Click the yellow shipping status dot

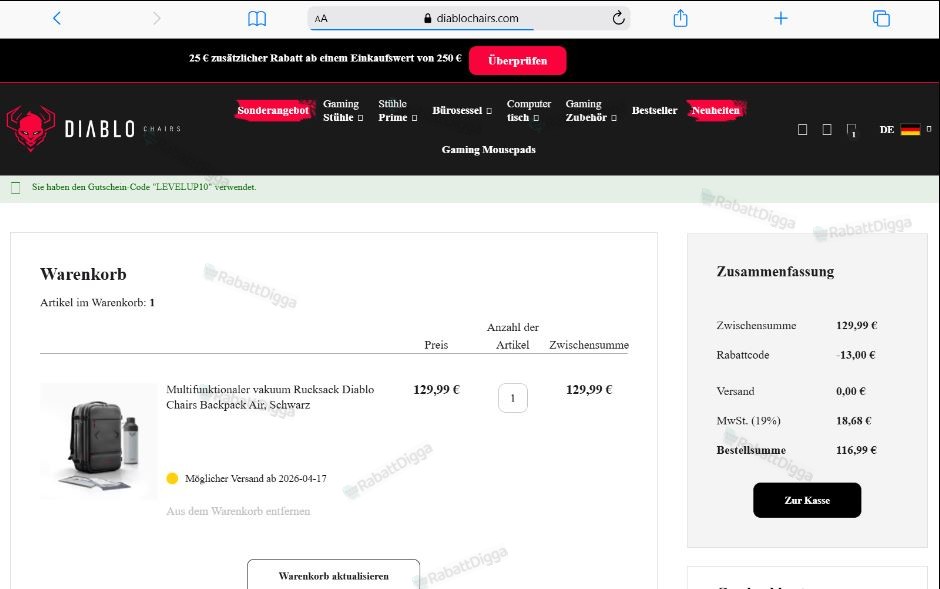click(x=172, y=478)
